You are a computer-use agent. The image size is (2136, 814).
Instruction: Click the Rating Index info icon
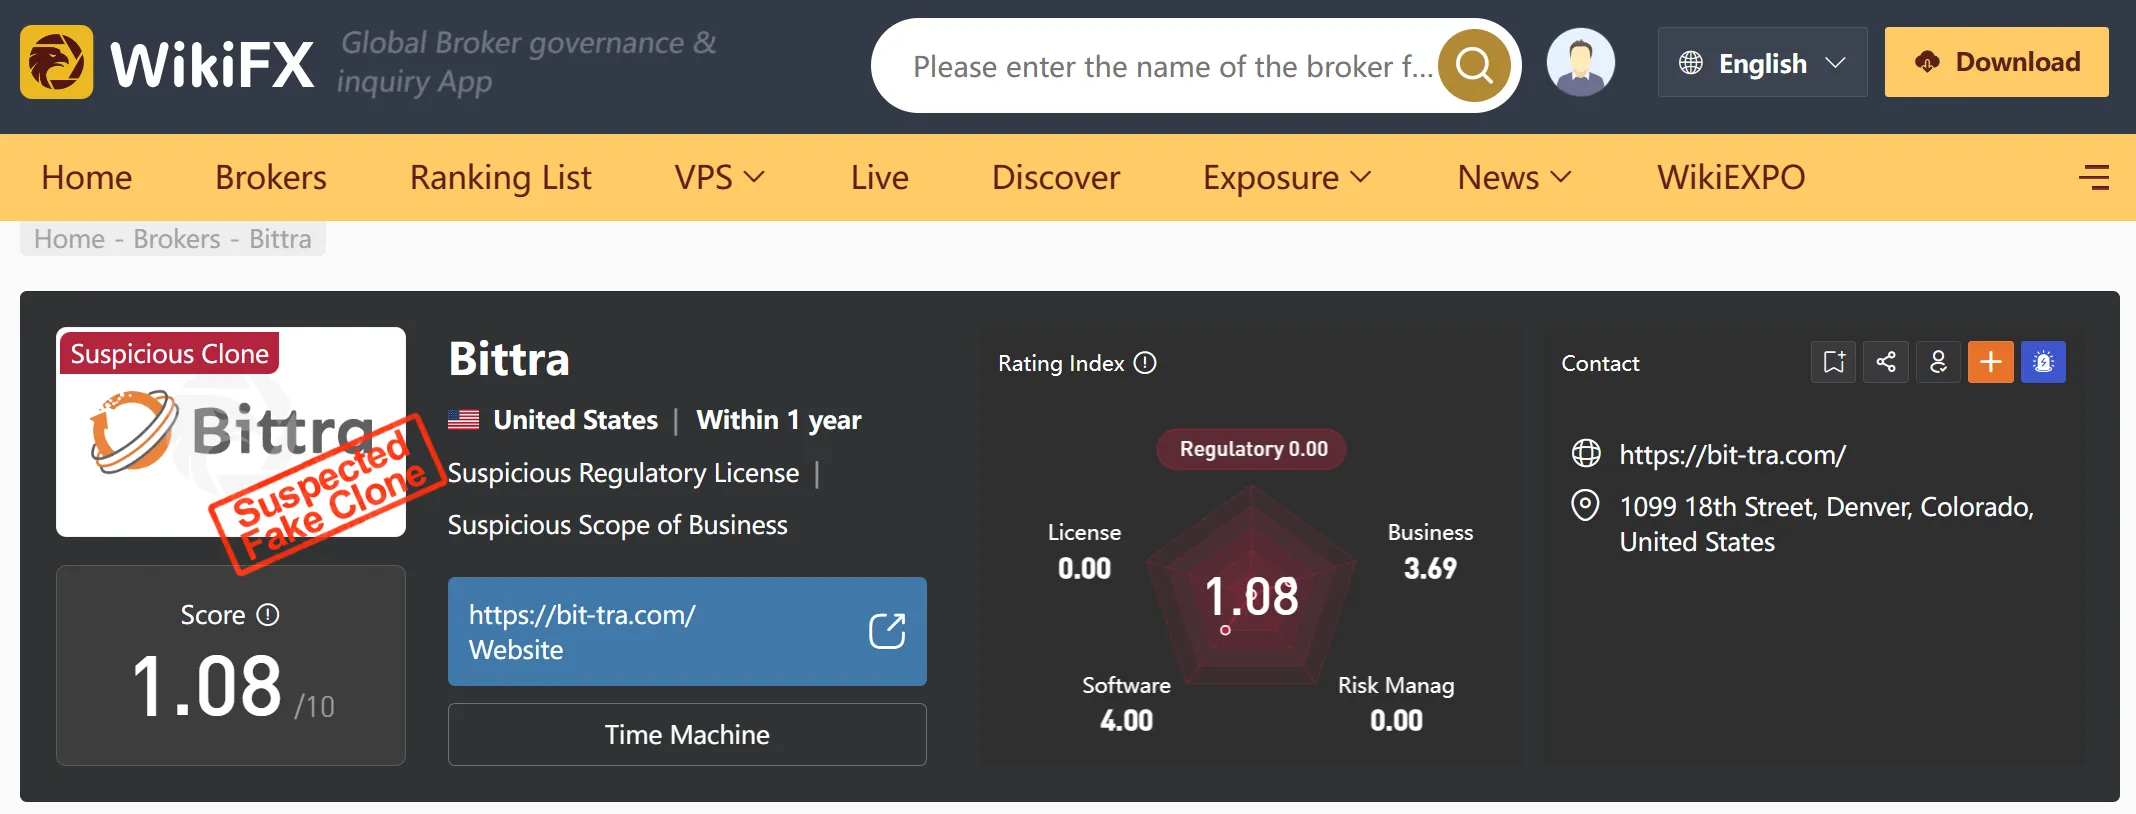click(1146, 363)
